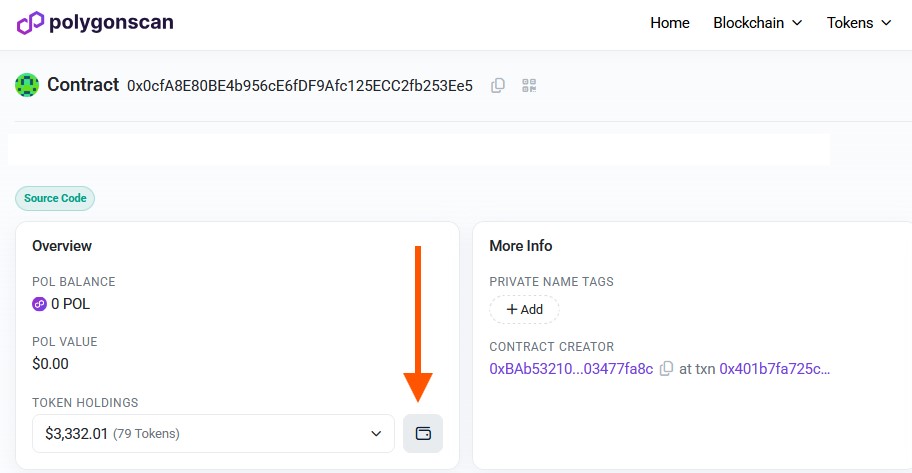Click the green contract identicon avatar
This screenshot has height=473, width=912.
27,85
